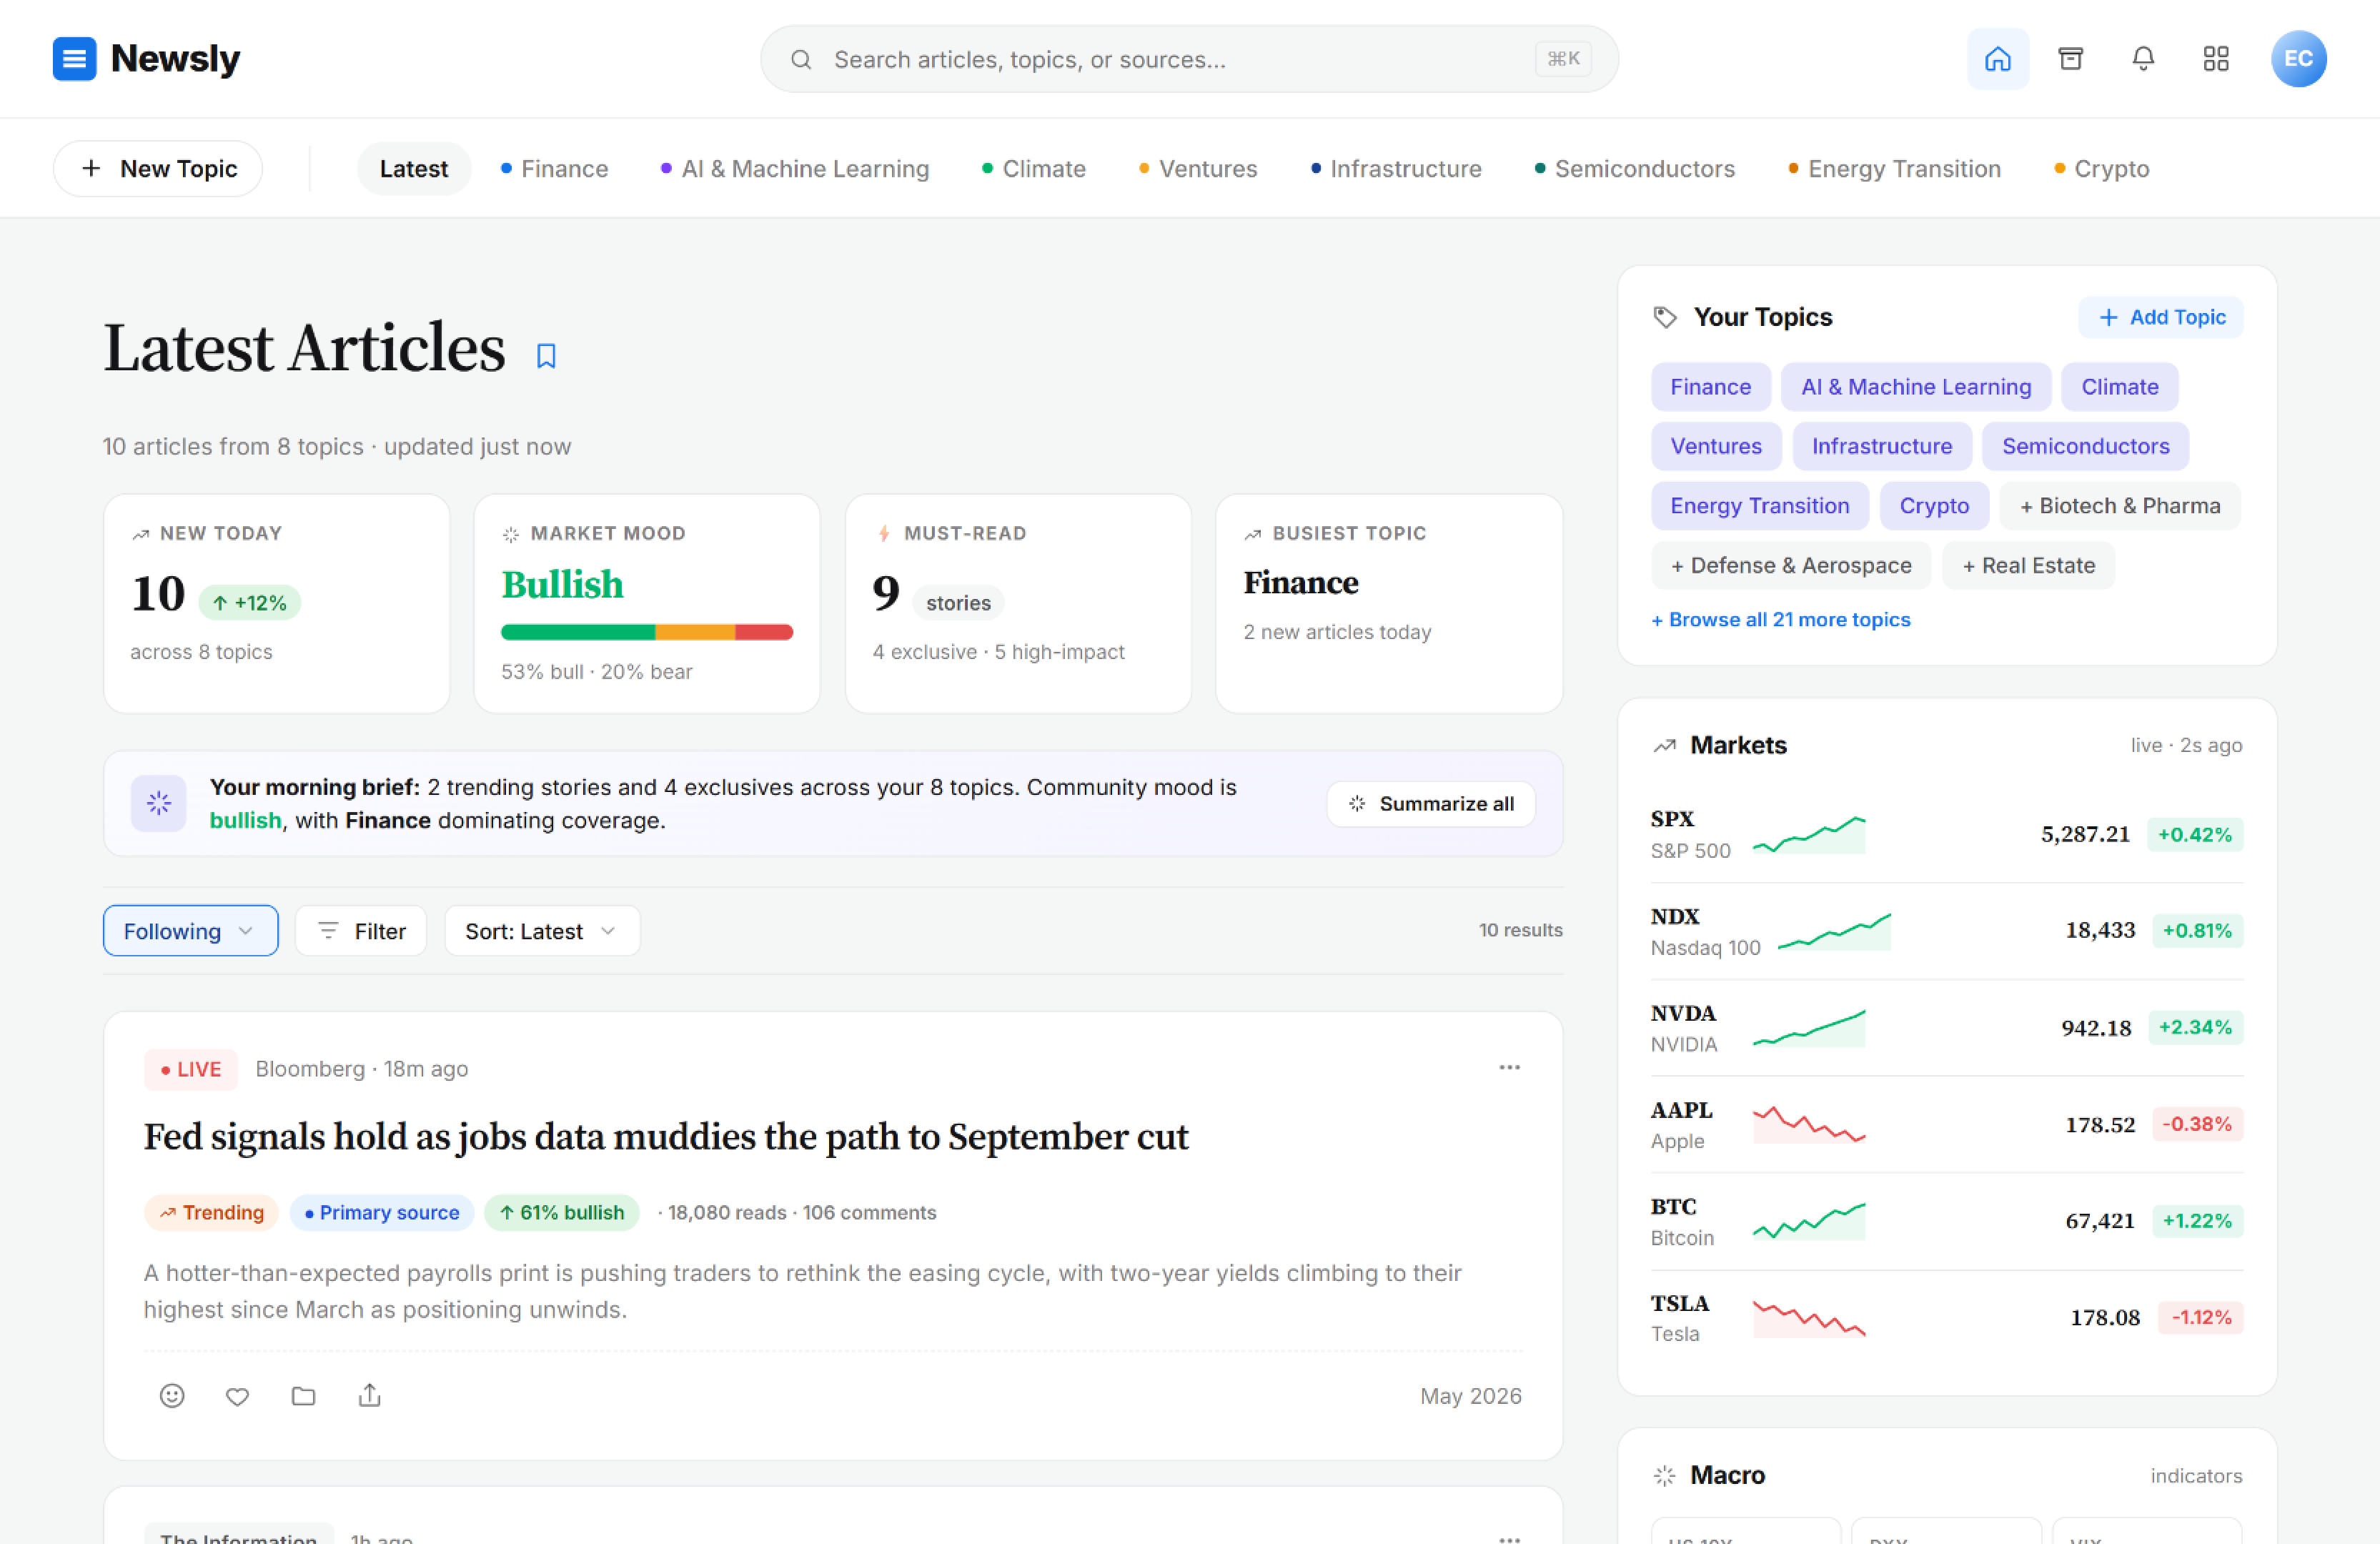2380x1544 pixels.
Task: Click the sparkle icon in morning brief
Action: [x=159, y=803]
